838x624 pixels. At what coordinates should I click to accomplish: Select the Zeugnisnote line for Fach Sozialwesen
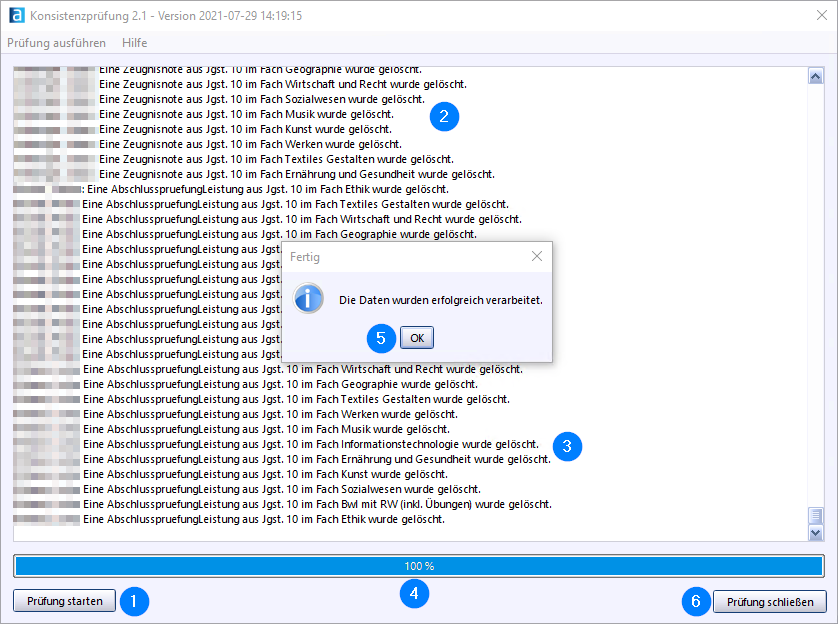[x=262, y=99]
